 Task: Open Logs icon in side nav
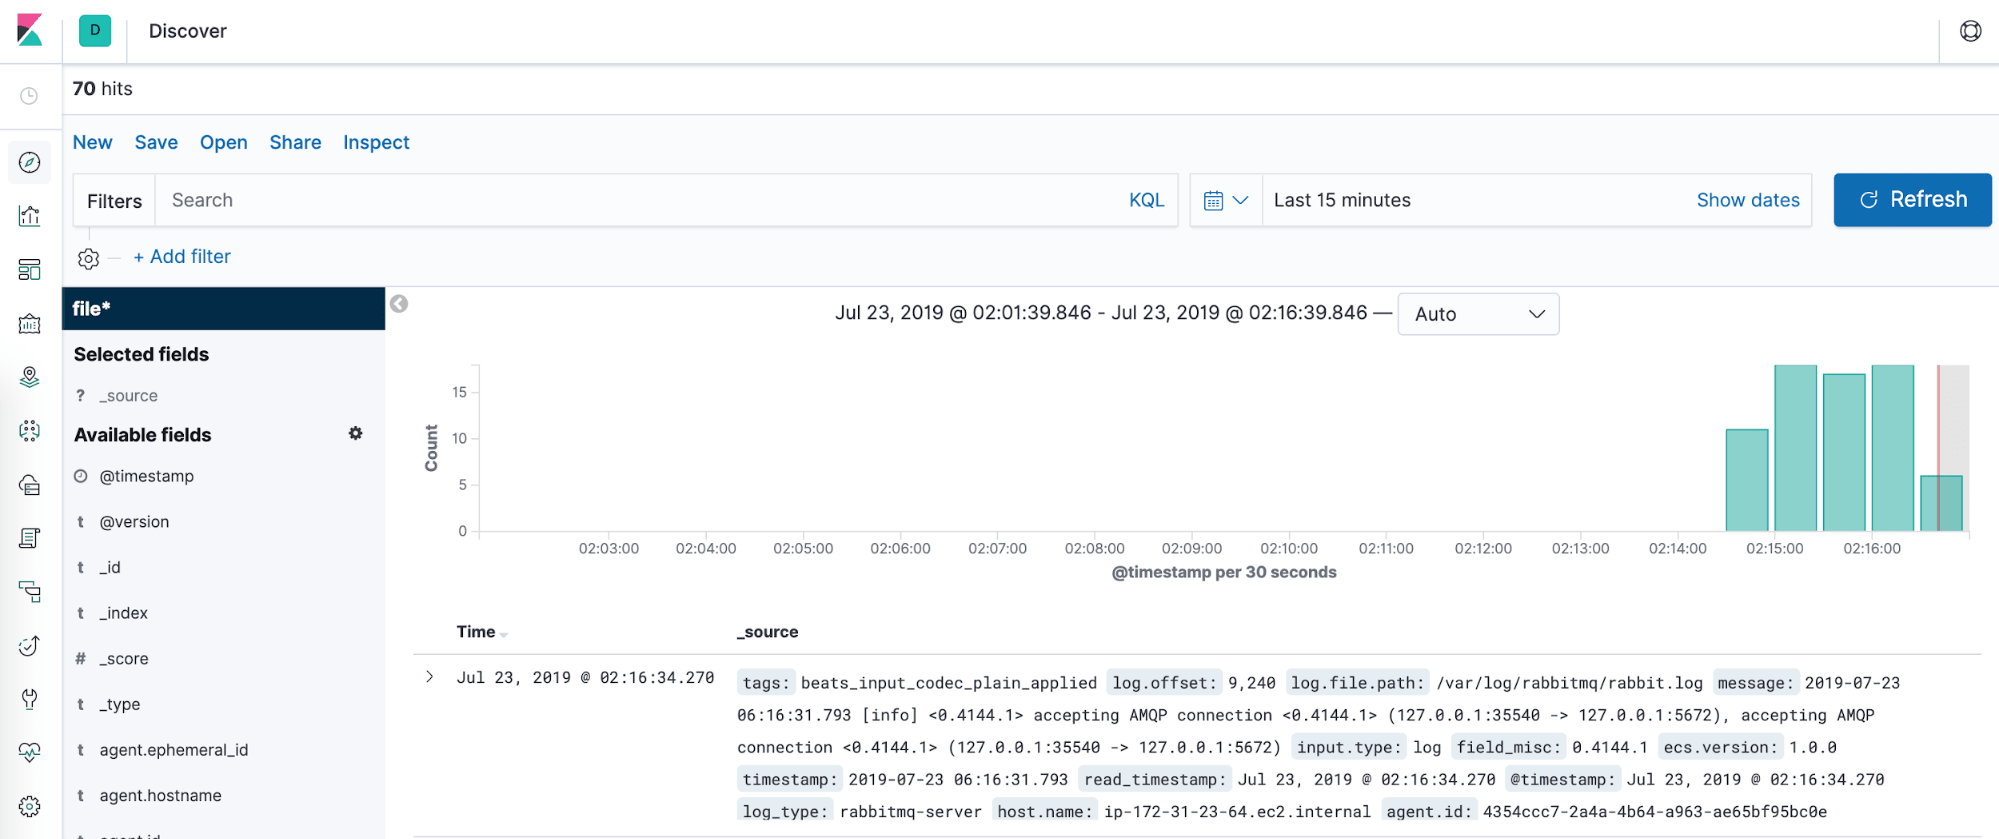[x=30, y=538]
